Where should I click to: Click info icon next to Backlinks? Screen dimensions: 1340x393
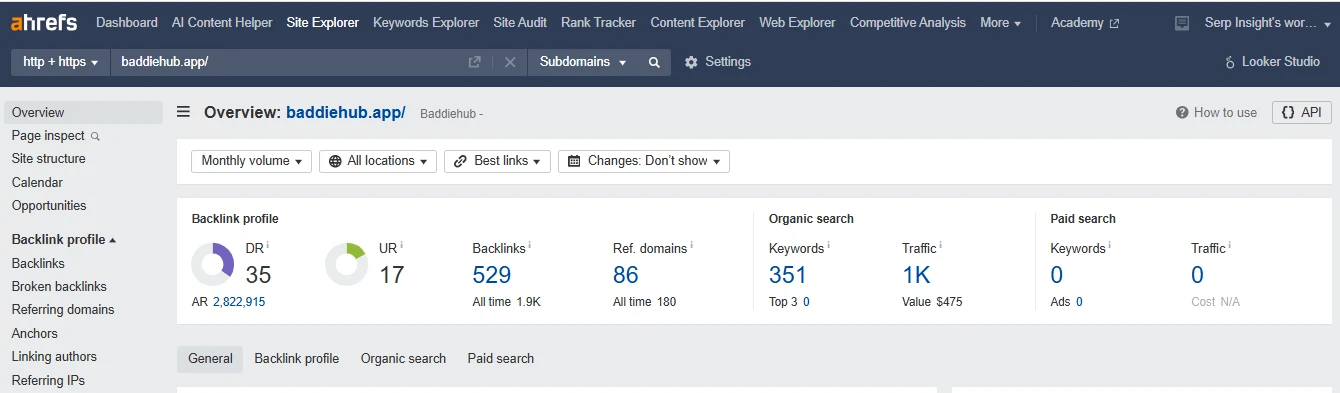click(529, 245)
